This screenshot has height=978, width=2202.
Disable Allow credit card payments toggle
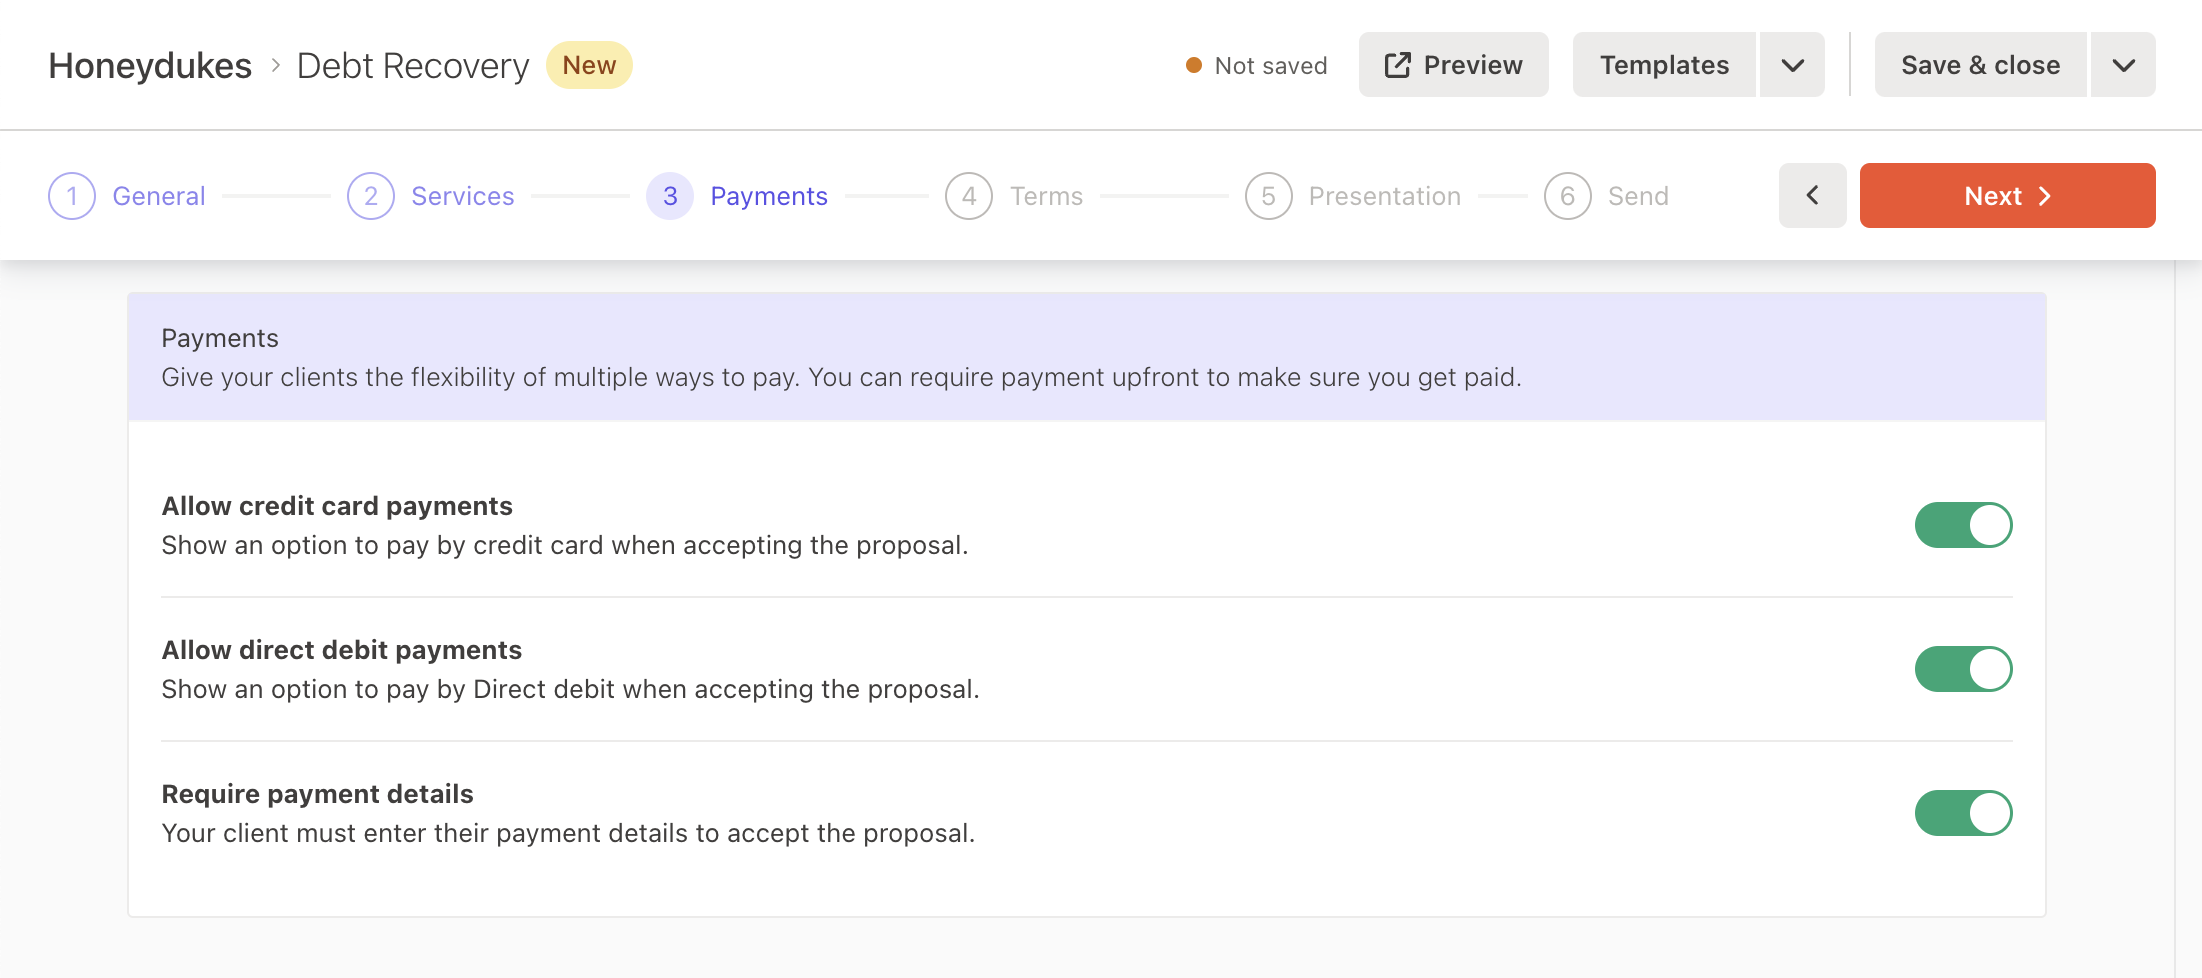pyautogui.click(x=1963, y=525)
